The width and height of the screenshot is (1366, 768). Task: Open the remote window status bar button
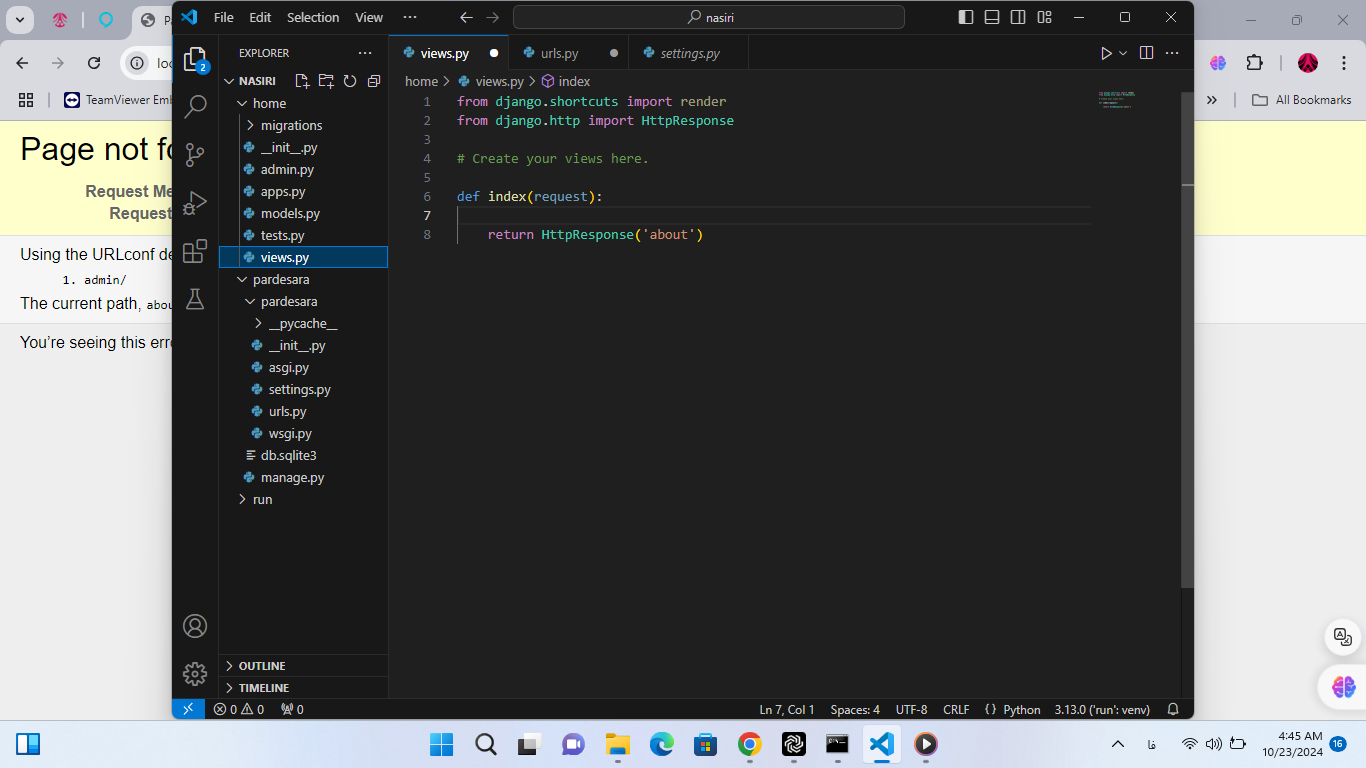click(188, 709)
